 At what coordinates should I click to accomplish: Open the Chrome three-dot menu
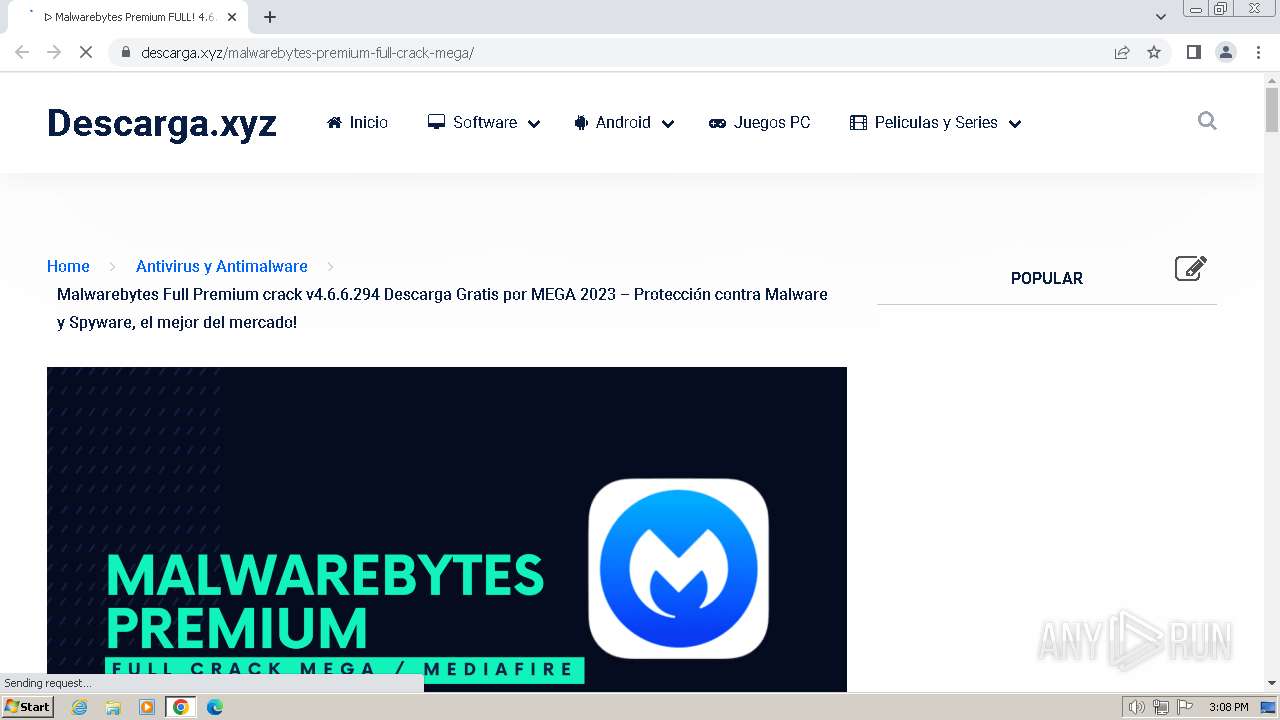coord(1259,52)
